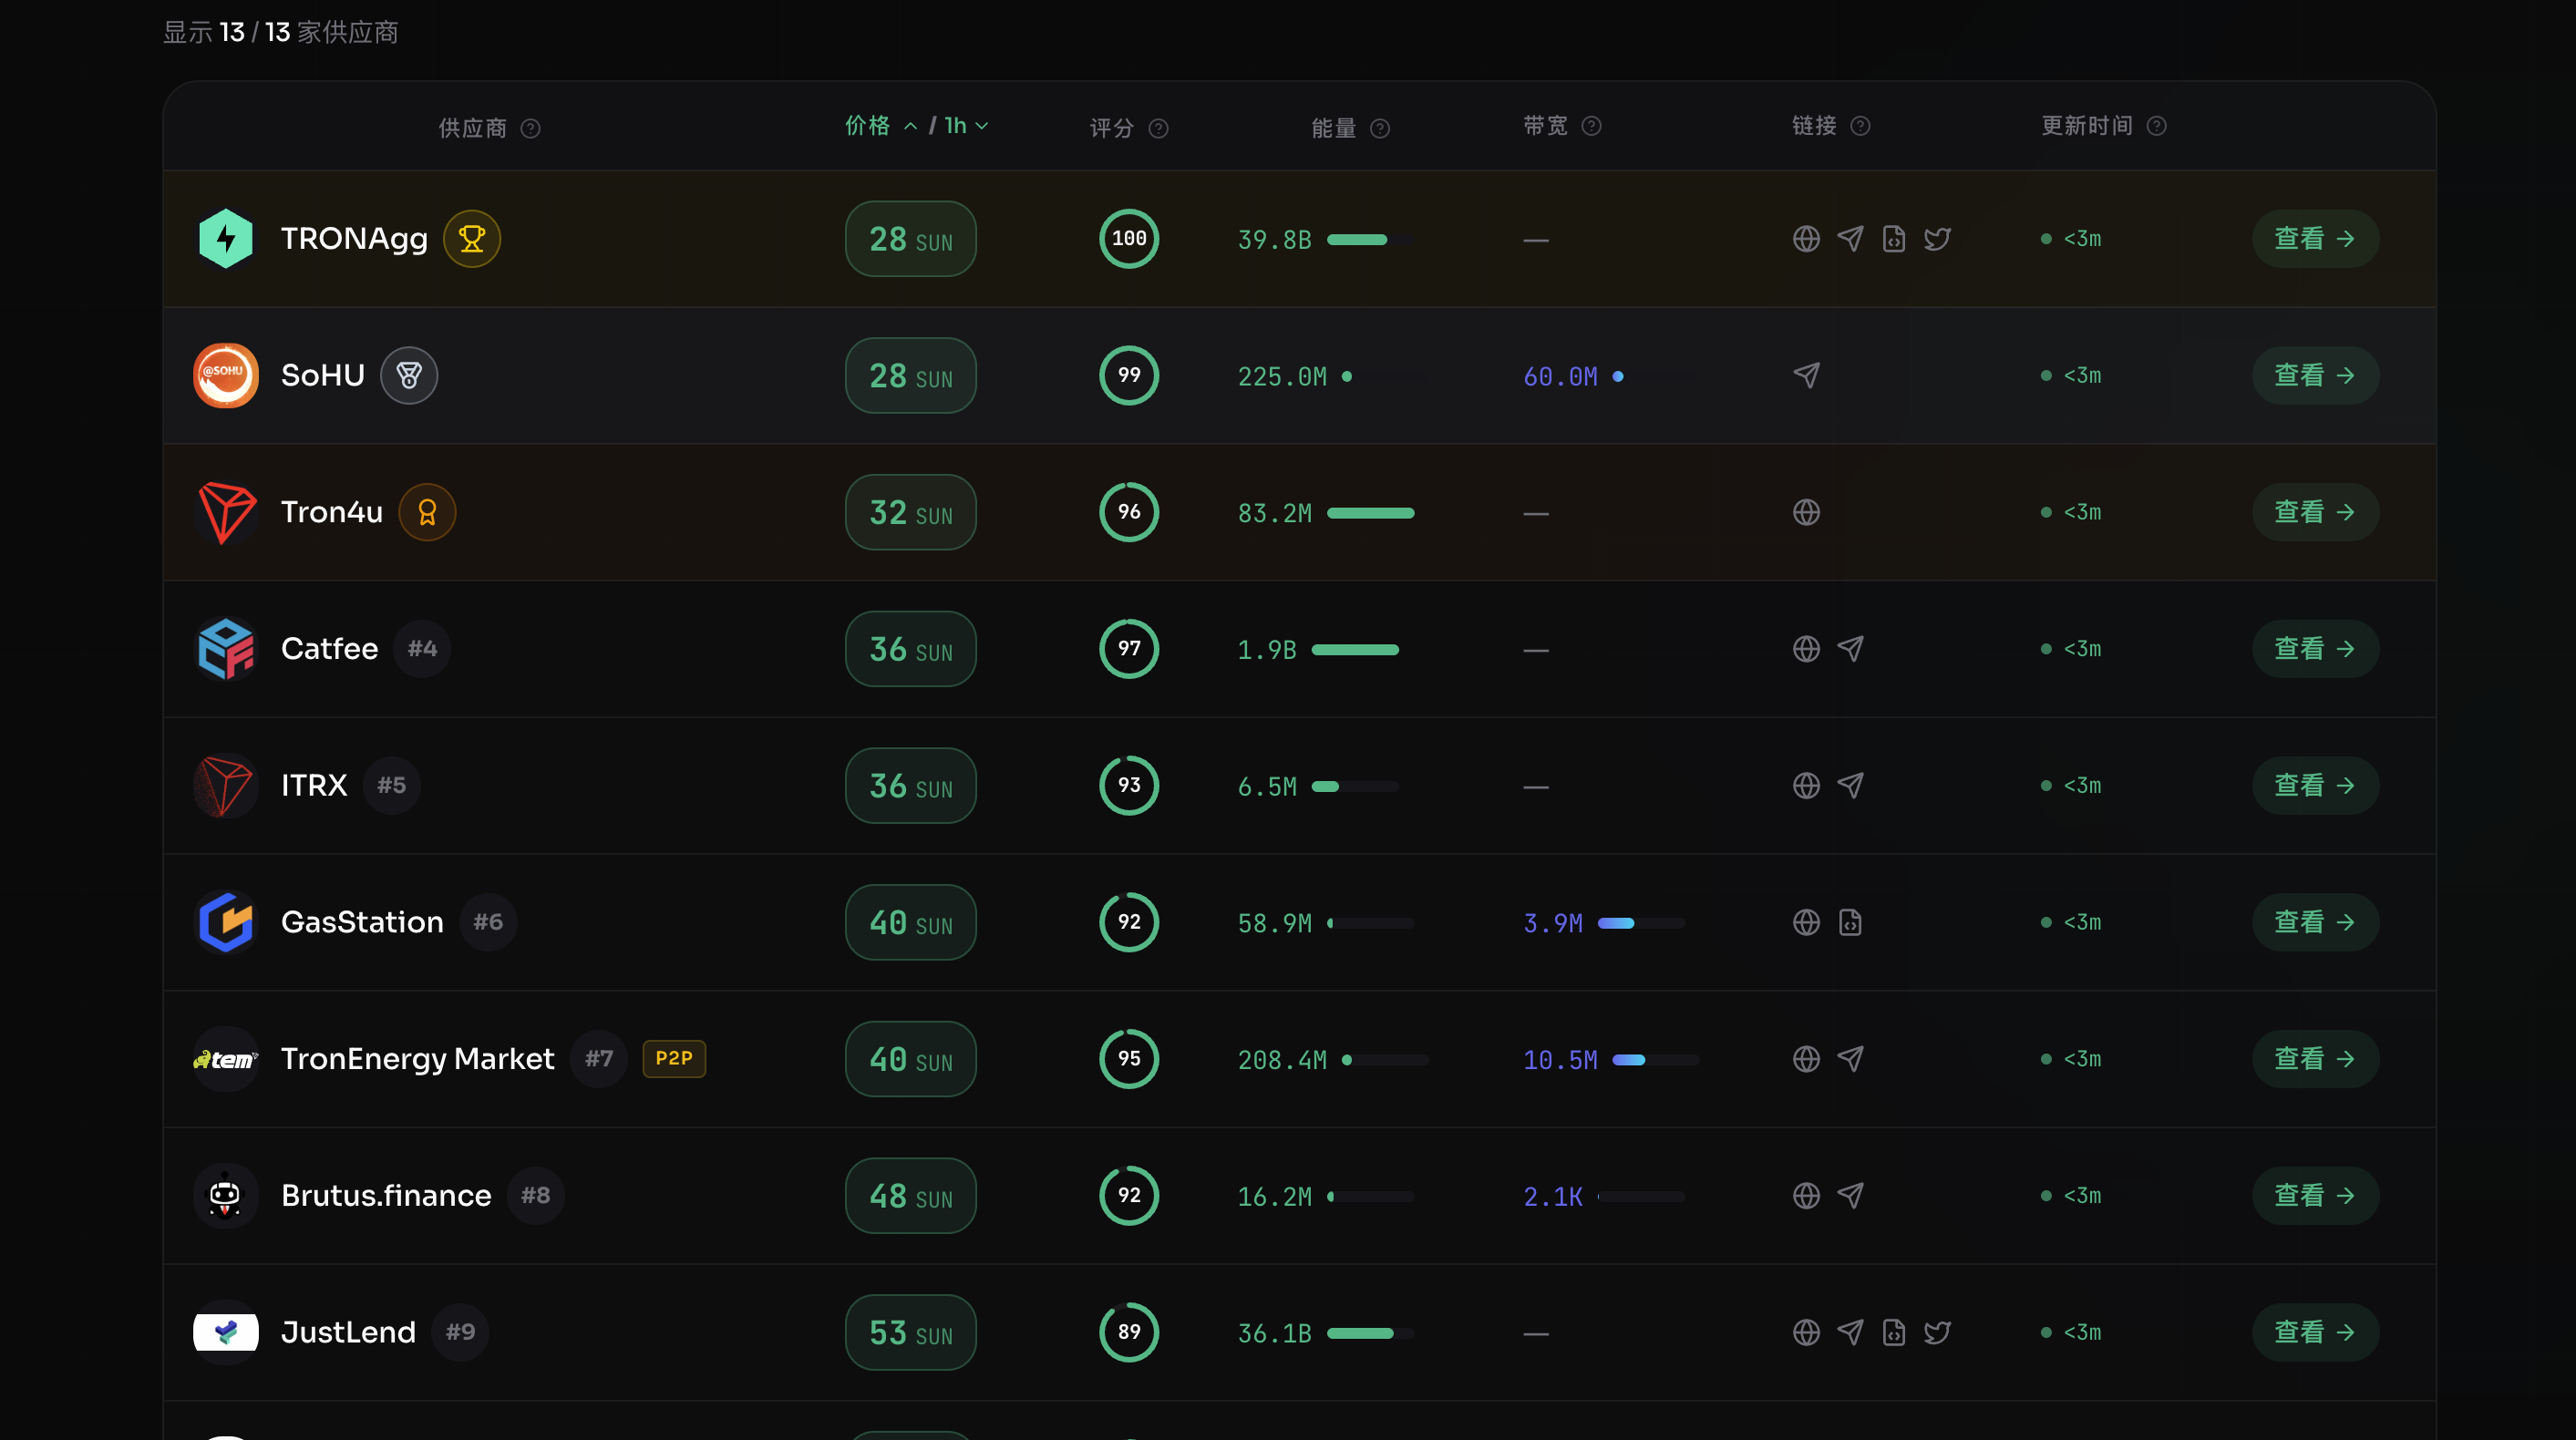The height and width of the screenshot is (1440, 2576).
Task: Click 查看 button for JustLend
Action: tap(2315, 1332)
